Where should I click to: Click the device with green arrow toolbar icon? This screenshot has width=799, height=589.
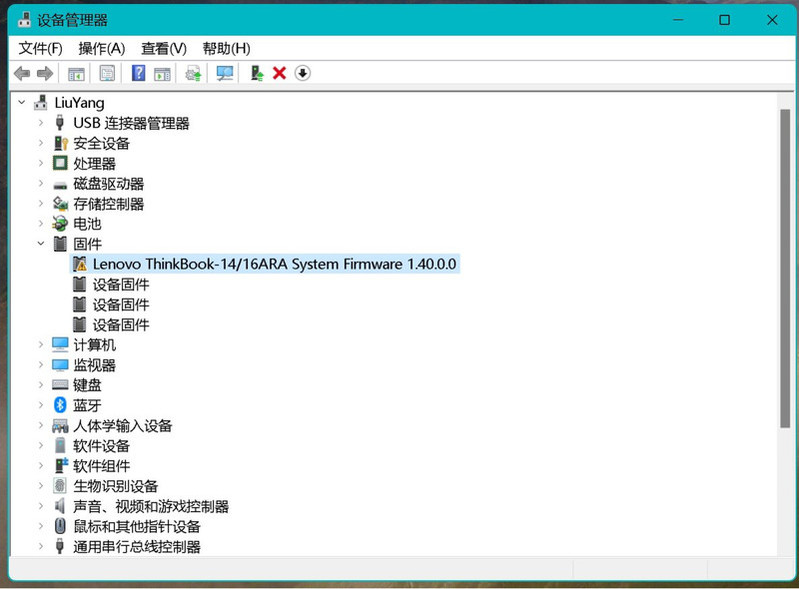[x=257, y=73]
